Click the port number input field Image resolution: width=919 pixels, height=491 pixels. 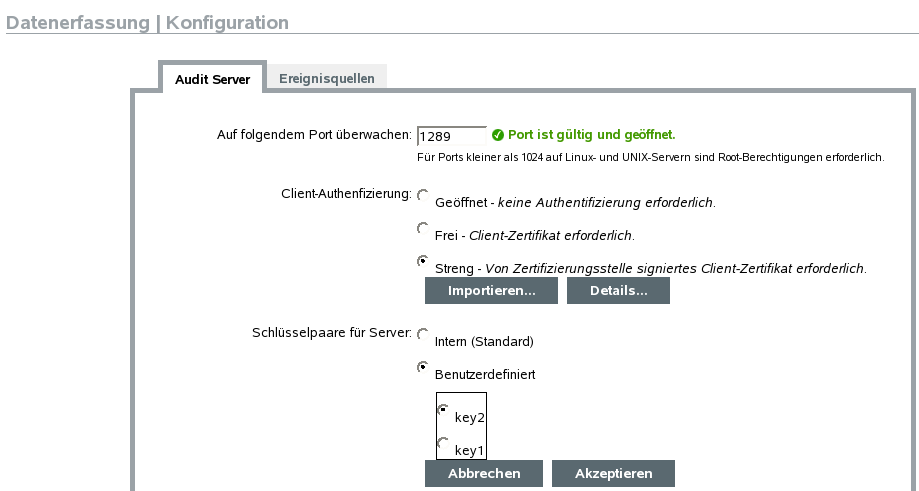click(451, 135)
